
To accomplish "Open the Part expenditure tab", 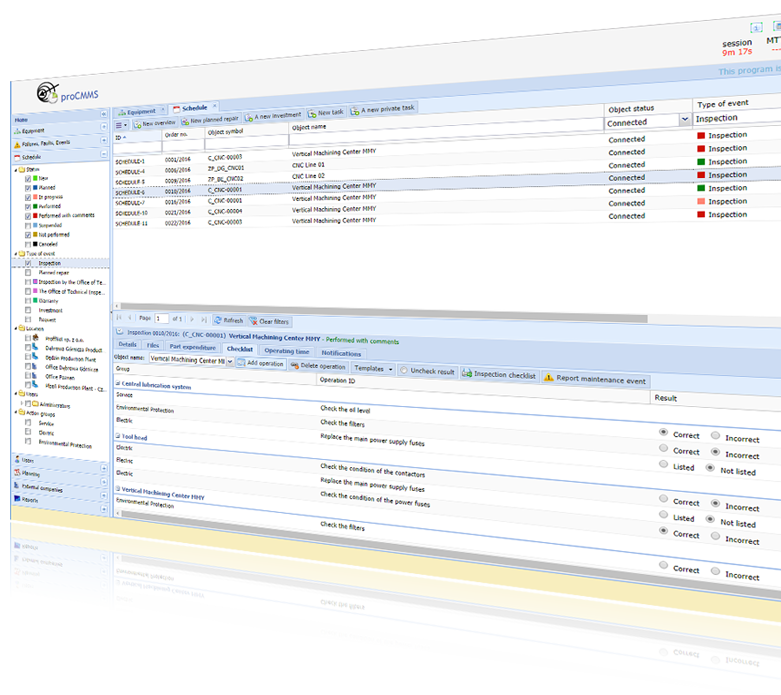I will coord(193,347).
